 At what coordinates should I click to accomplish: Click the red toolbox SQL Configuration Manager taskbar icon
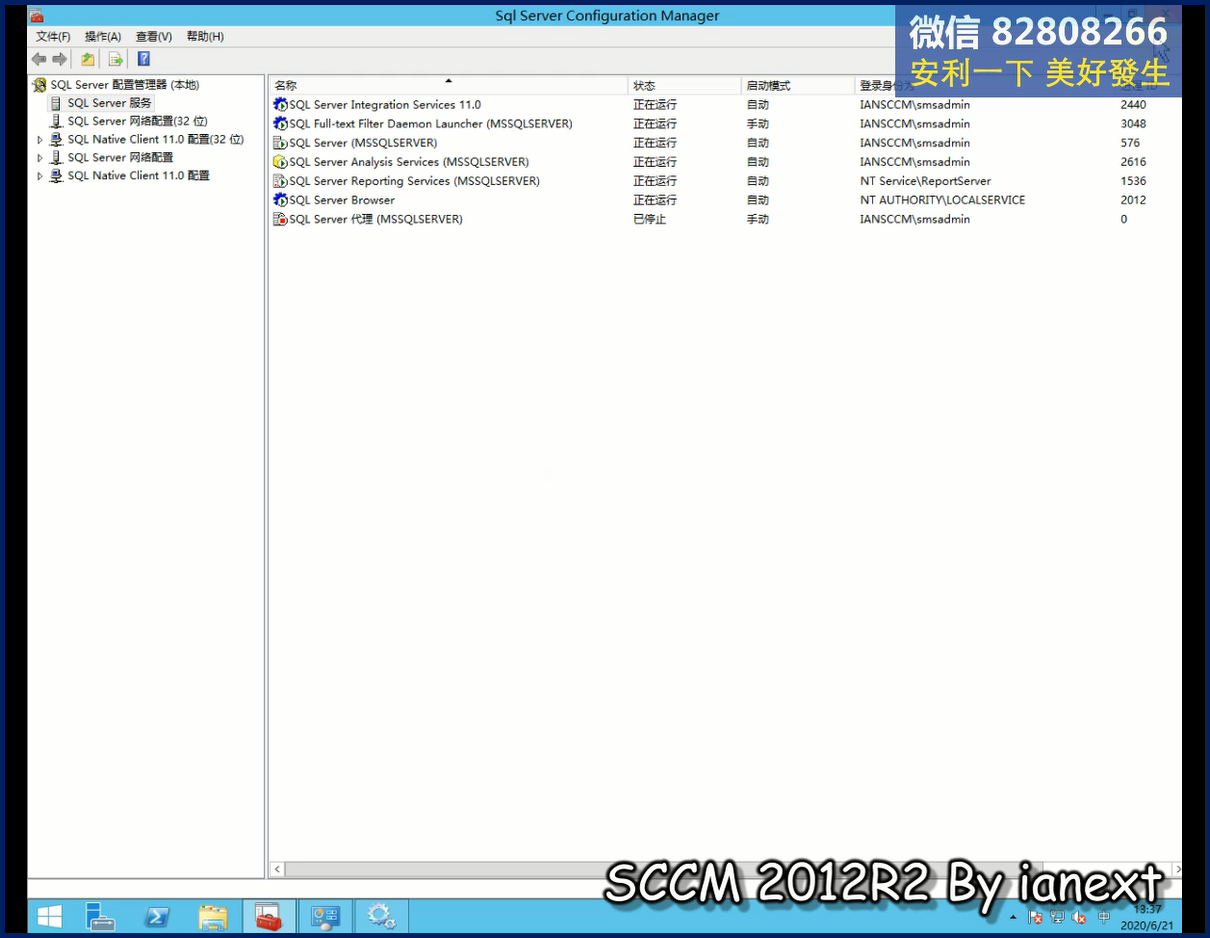point(269,916)
